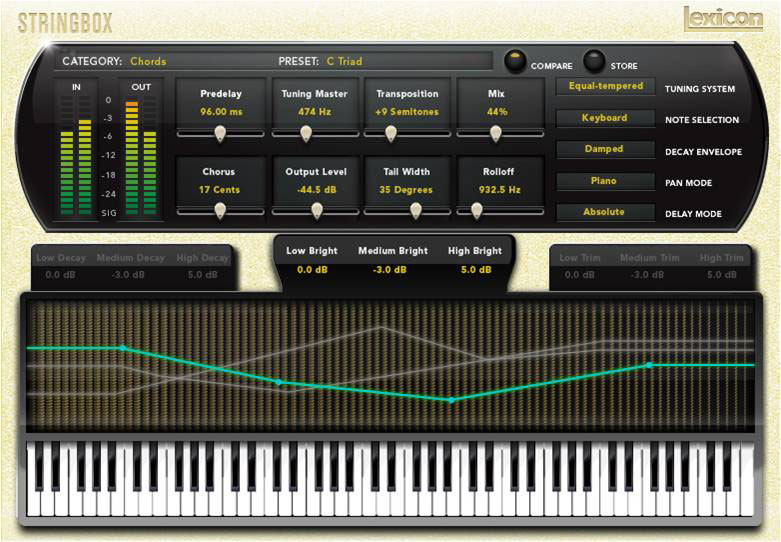The width and height of the screenshot is (781, 542).
Task: Click the lowest point on the green curve
Action: [451, 400]
